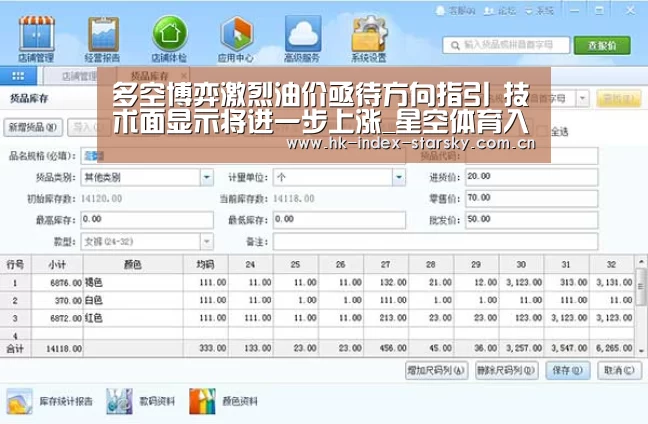This screenshot has width=648, height=424.
Task: Select the 红色 color cell in row 3
Action: point(133,318)
